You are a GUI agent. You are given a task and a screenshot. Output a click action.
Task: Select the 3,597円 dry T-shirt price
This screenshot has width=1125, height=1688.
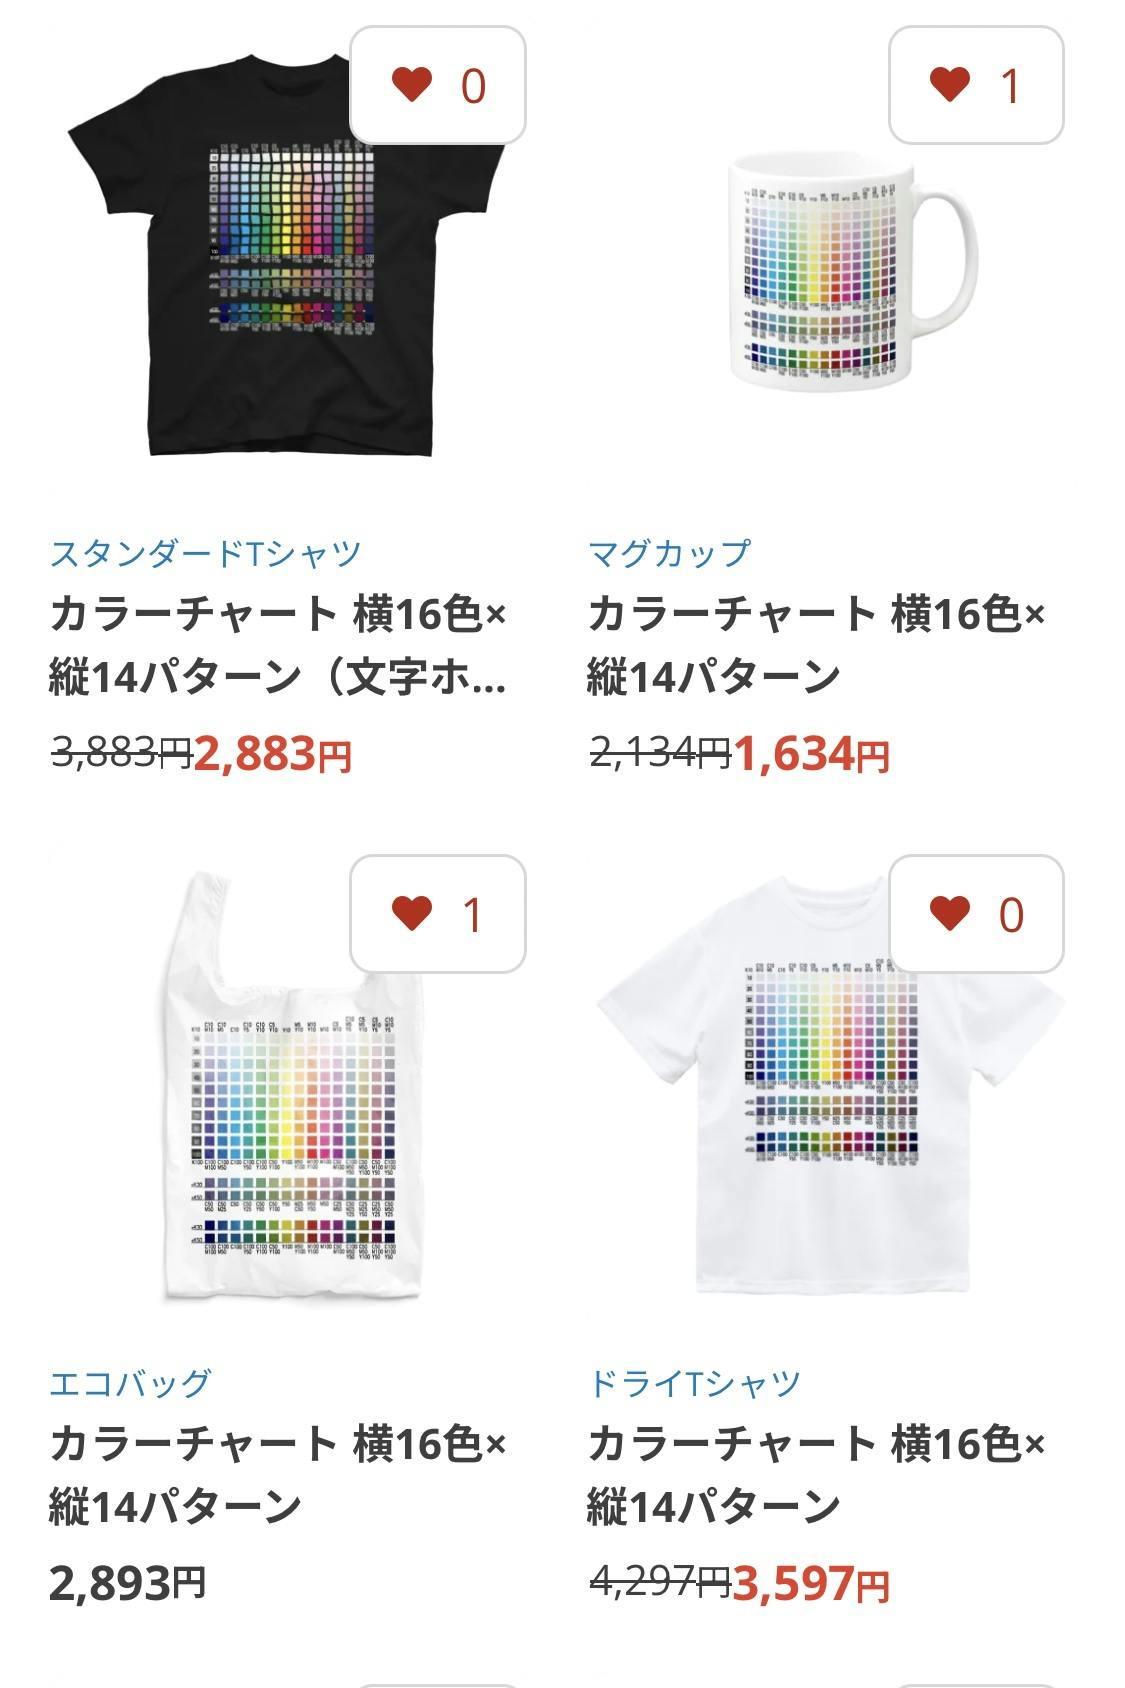811,1583
